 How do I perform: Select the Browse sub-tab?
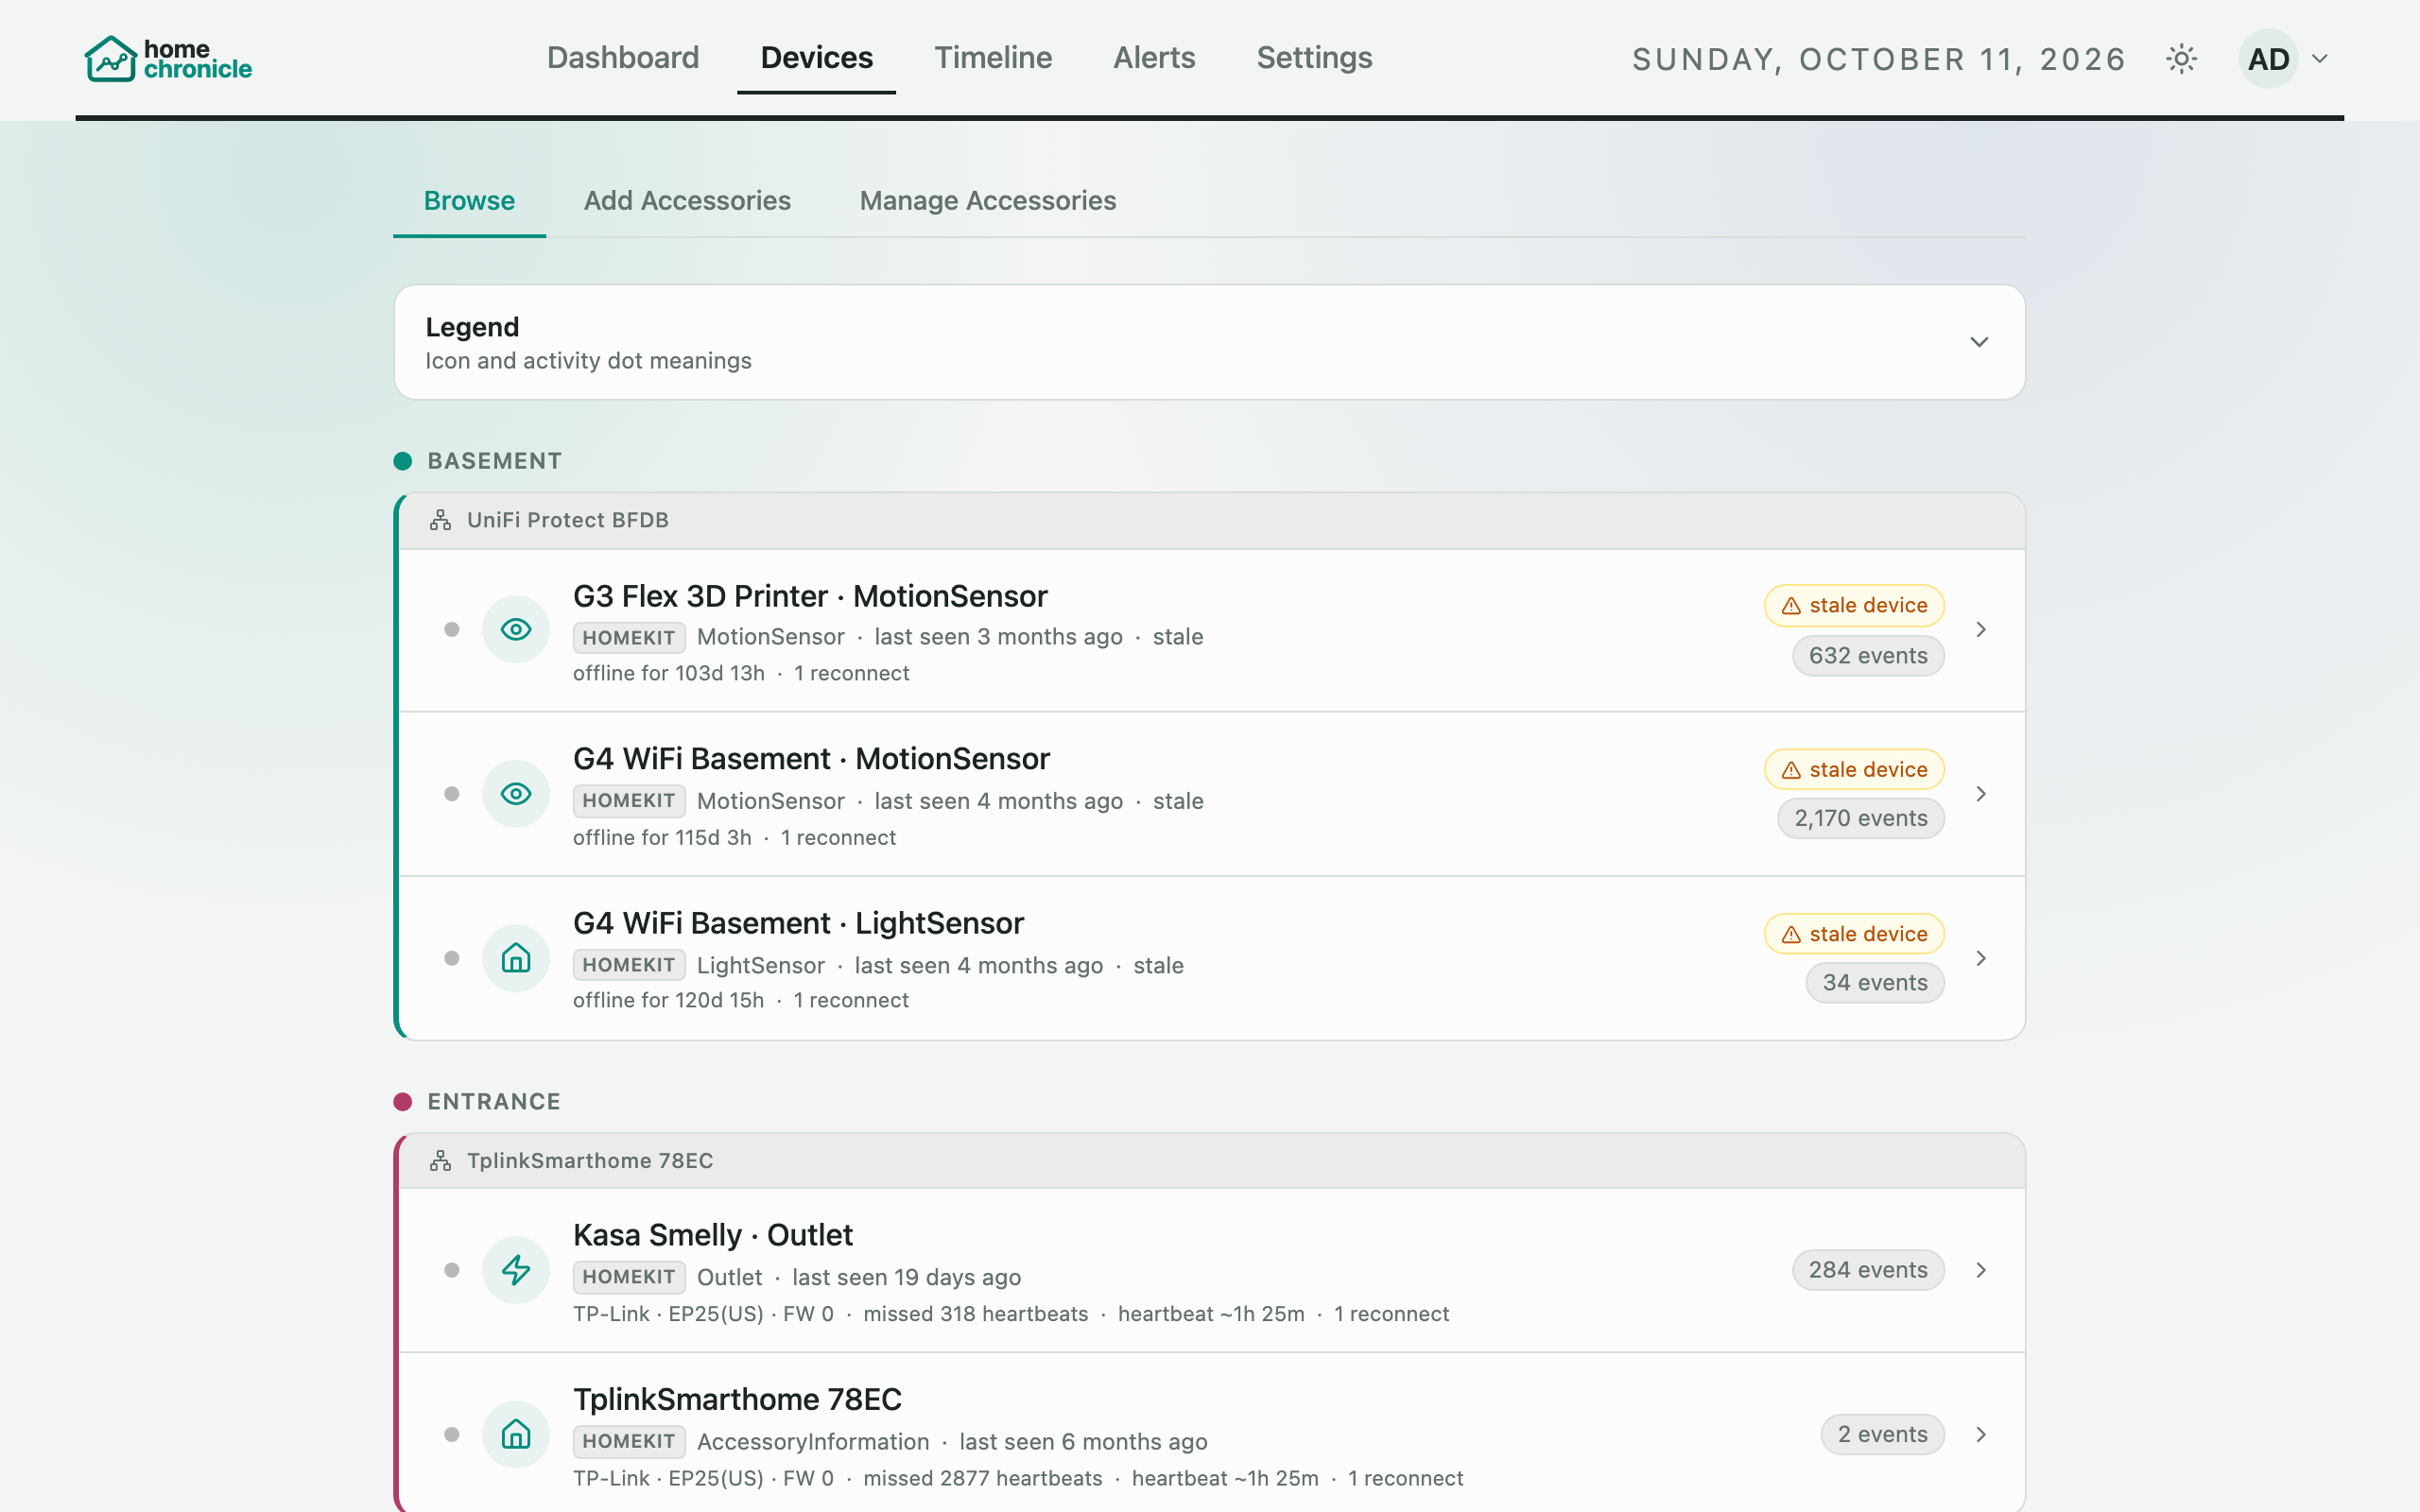[x=469, y=201]
